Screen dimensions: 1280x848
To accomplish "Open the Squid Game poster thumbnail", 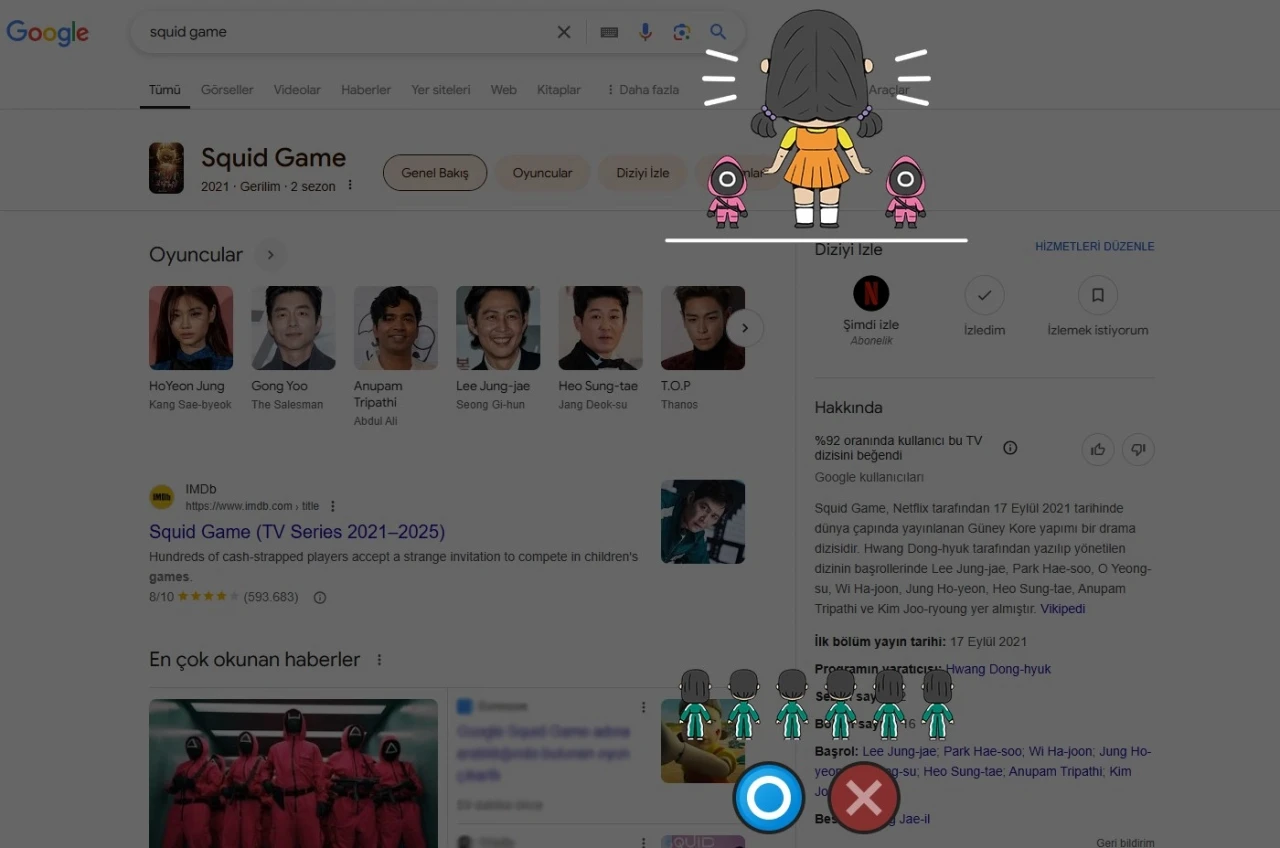I will click(166, 167).
